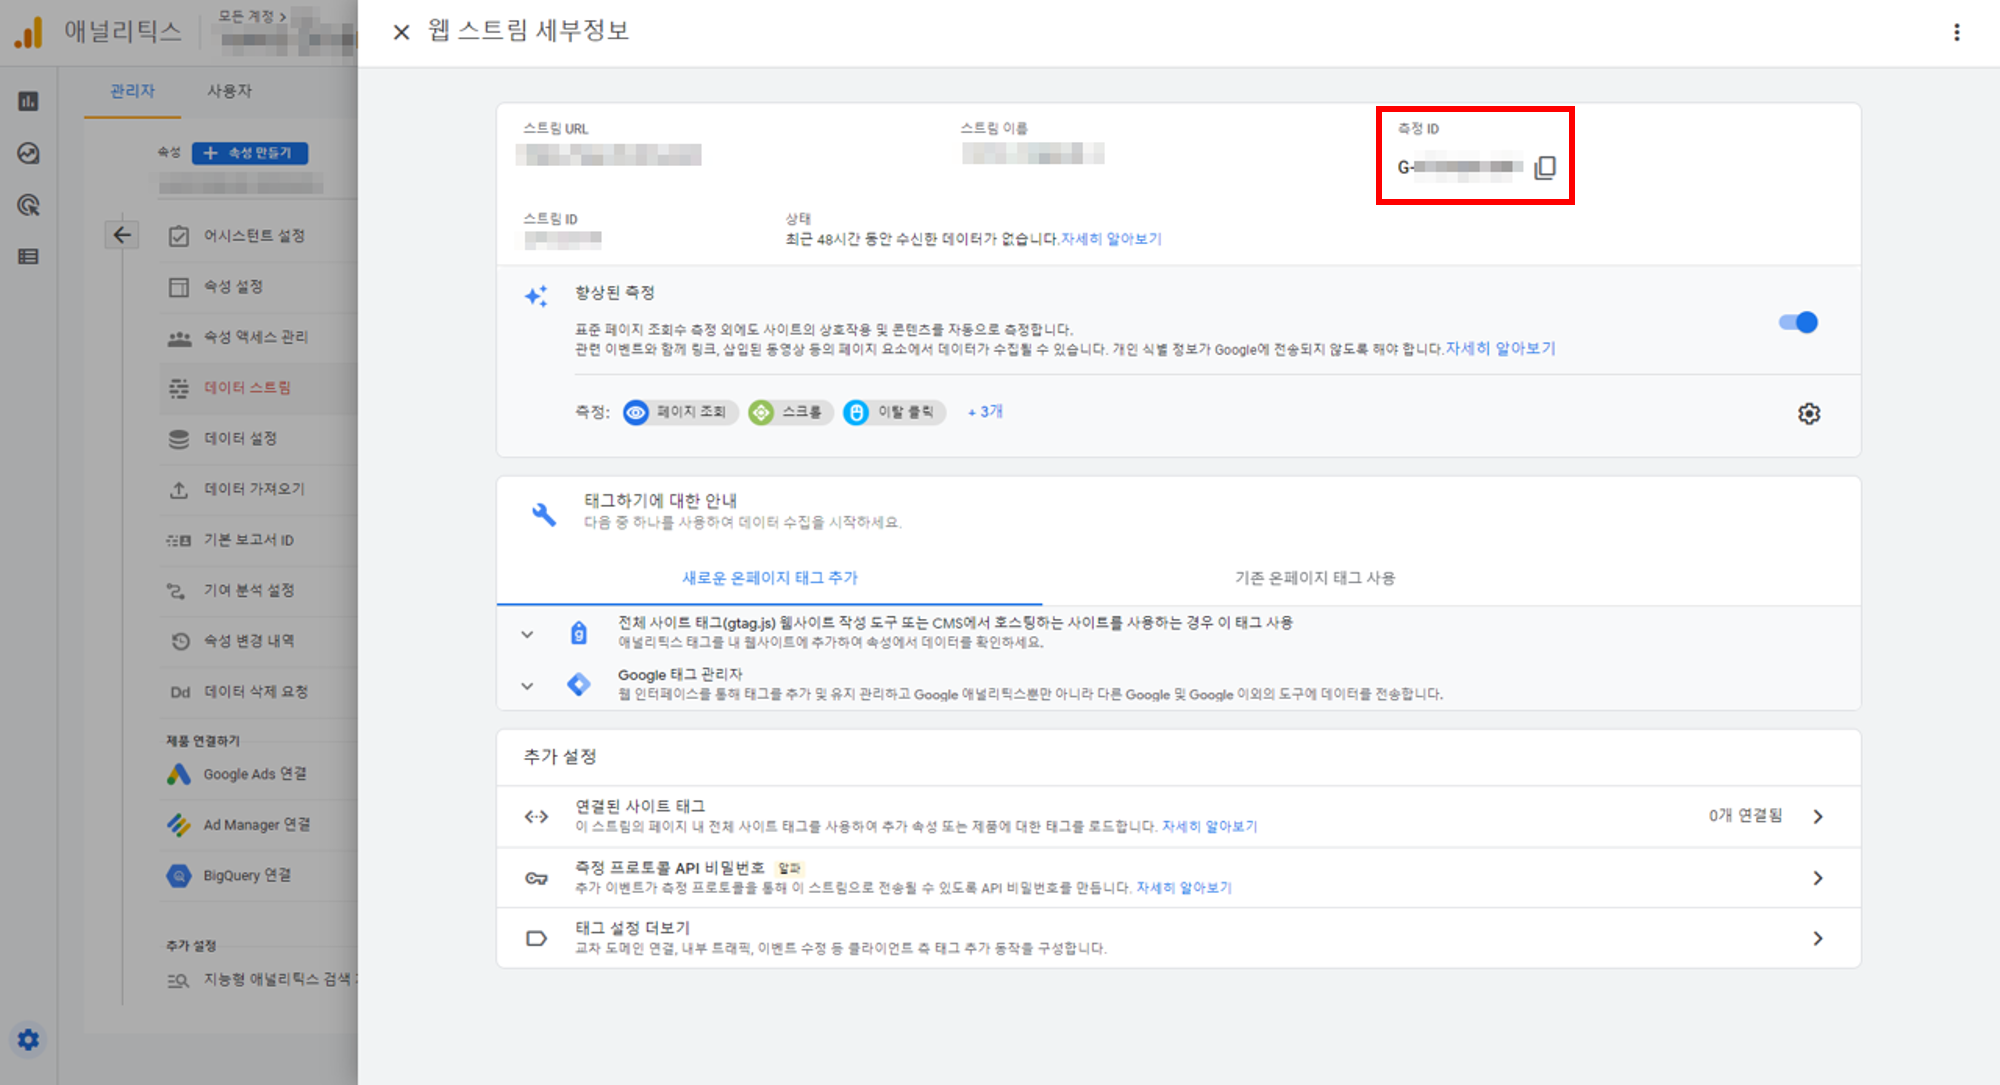Expand the Google Tag Manager section
Viewport: 2000px width, 1085px height.
pyautogui.click(x=527, y=685)
